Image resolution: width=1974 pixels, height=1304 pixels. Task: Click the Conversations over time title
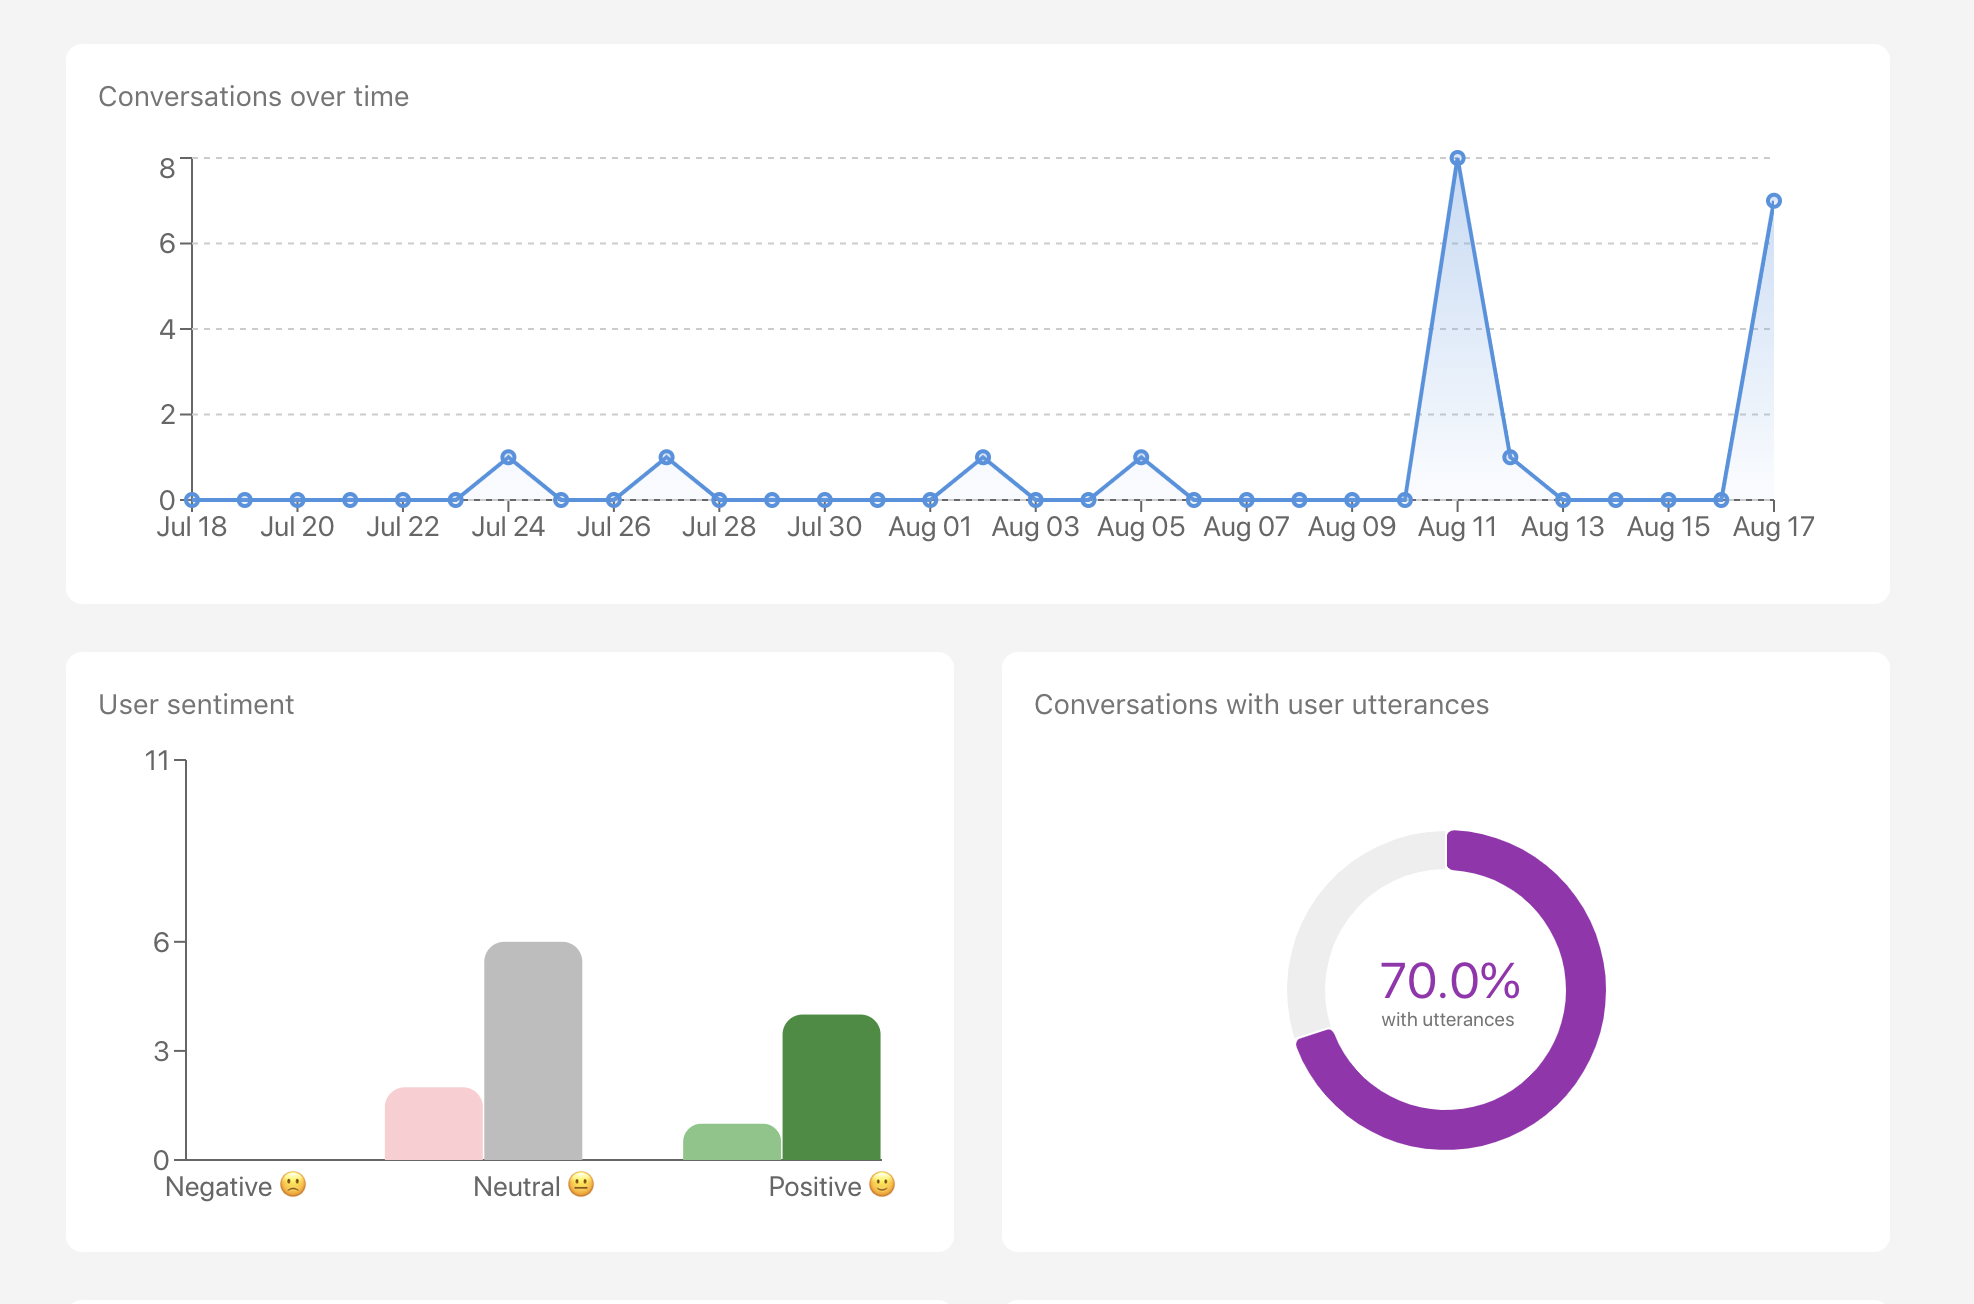click(253, 97)
